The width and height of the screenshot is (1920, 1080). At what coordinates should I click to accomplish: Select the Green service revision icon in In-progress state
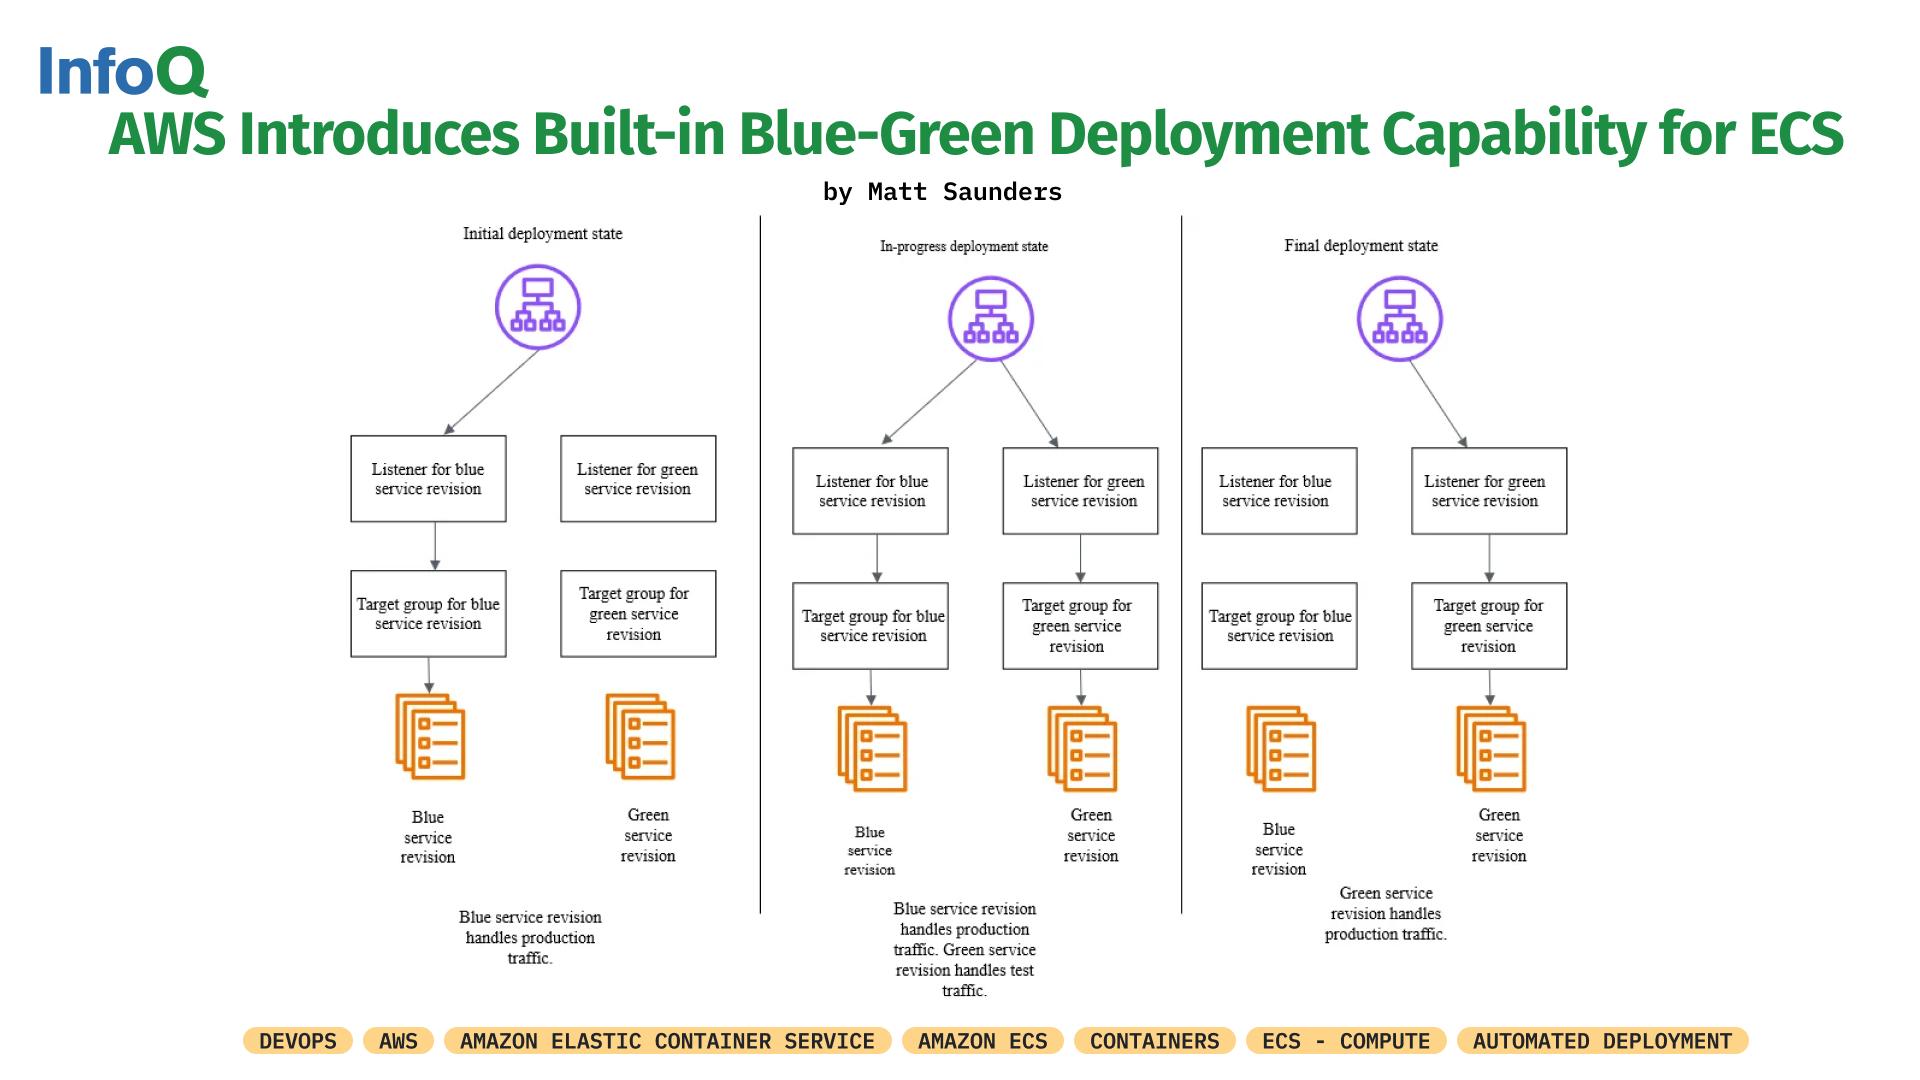click(x=1083, y=749)
